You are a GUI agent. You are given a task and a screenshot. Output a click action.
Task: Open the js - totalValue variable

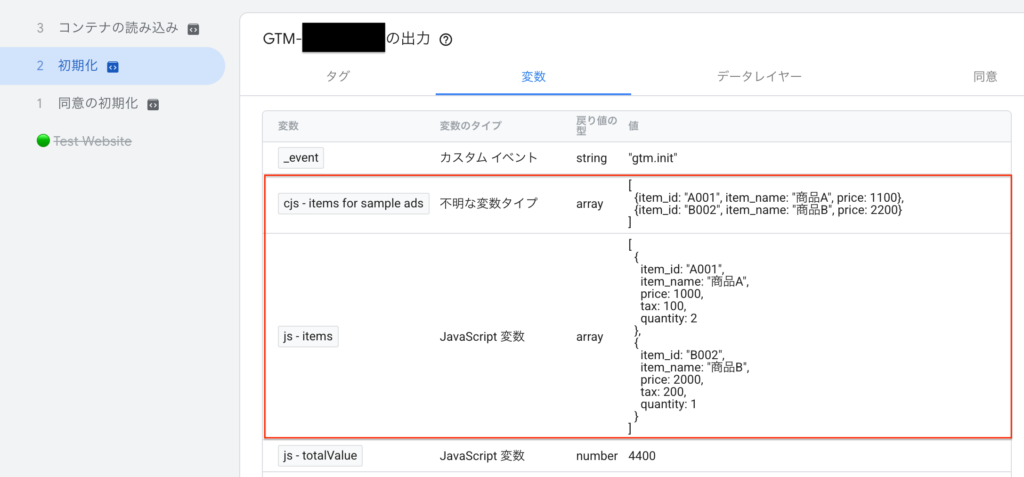(x=320, y=456)
